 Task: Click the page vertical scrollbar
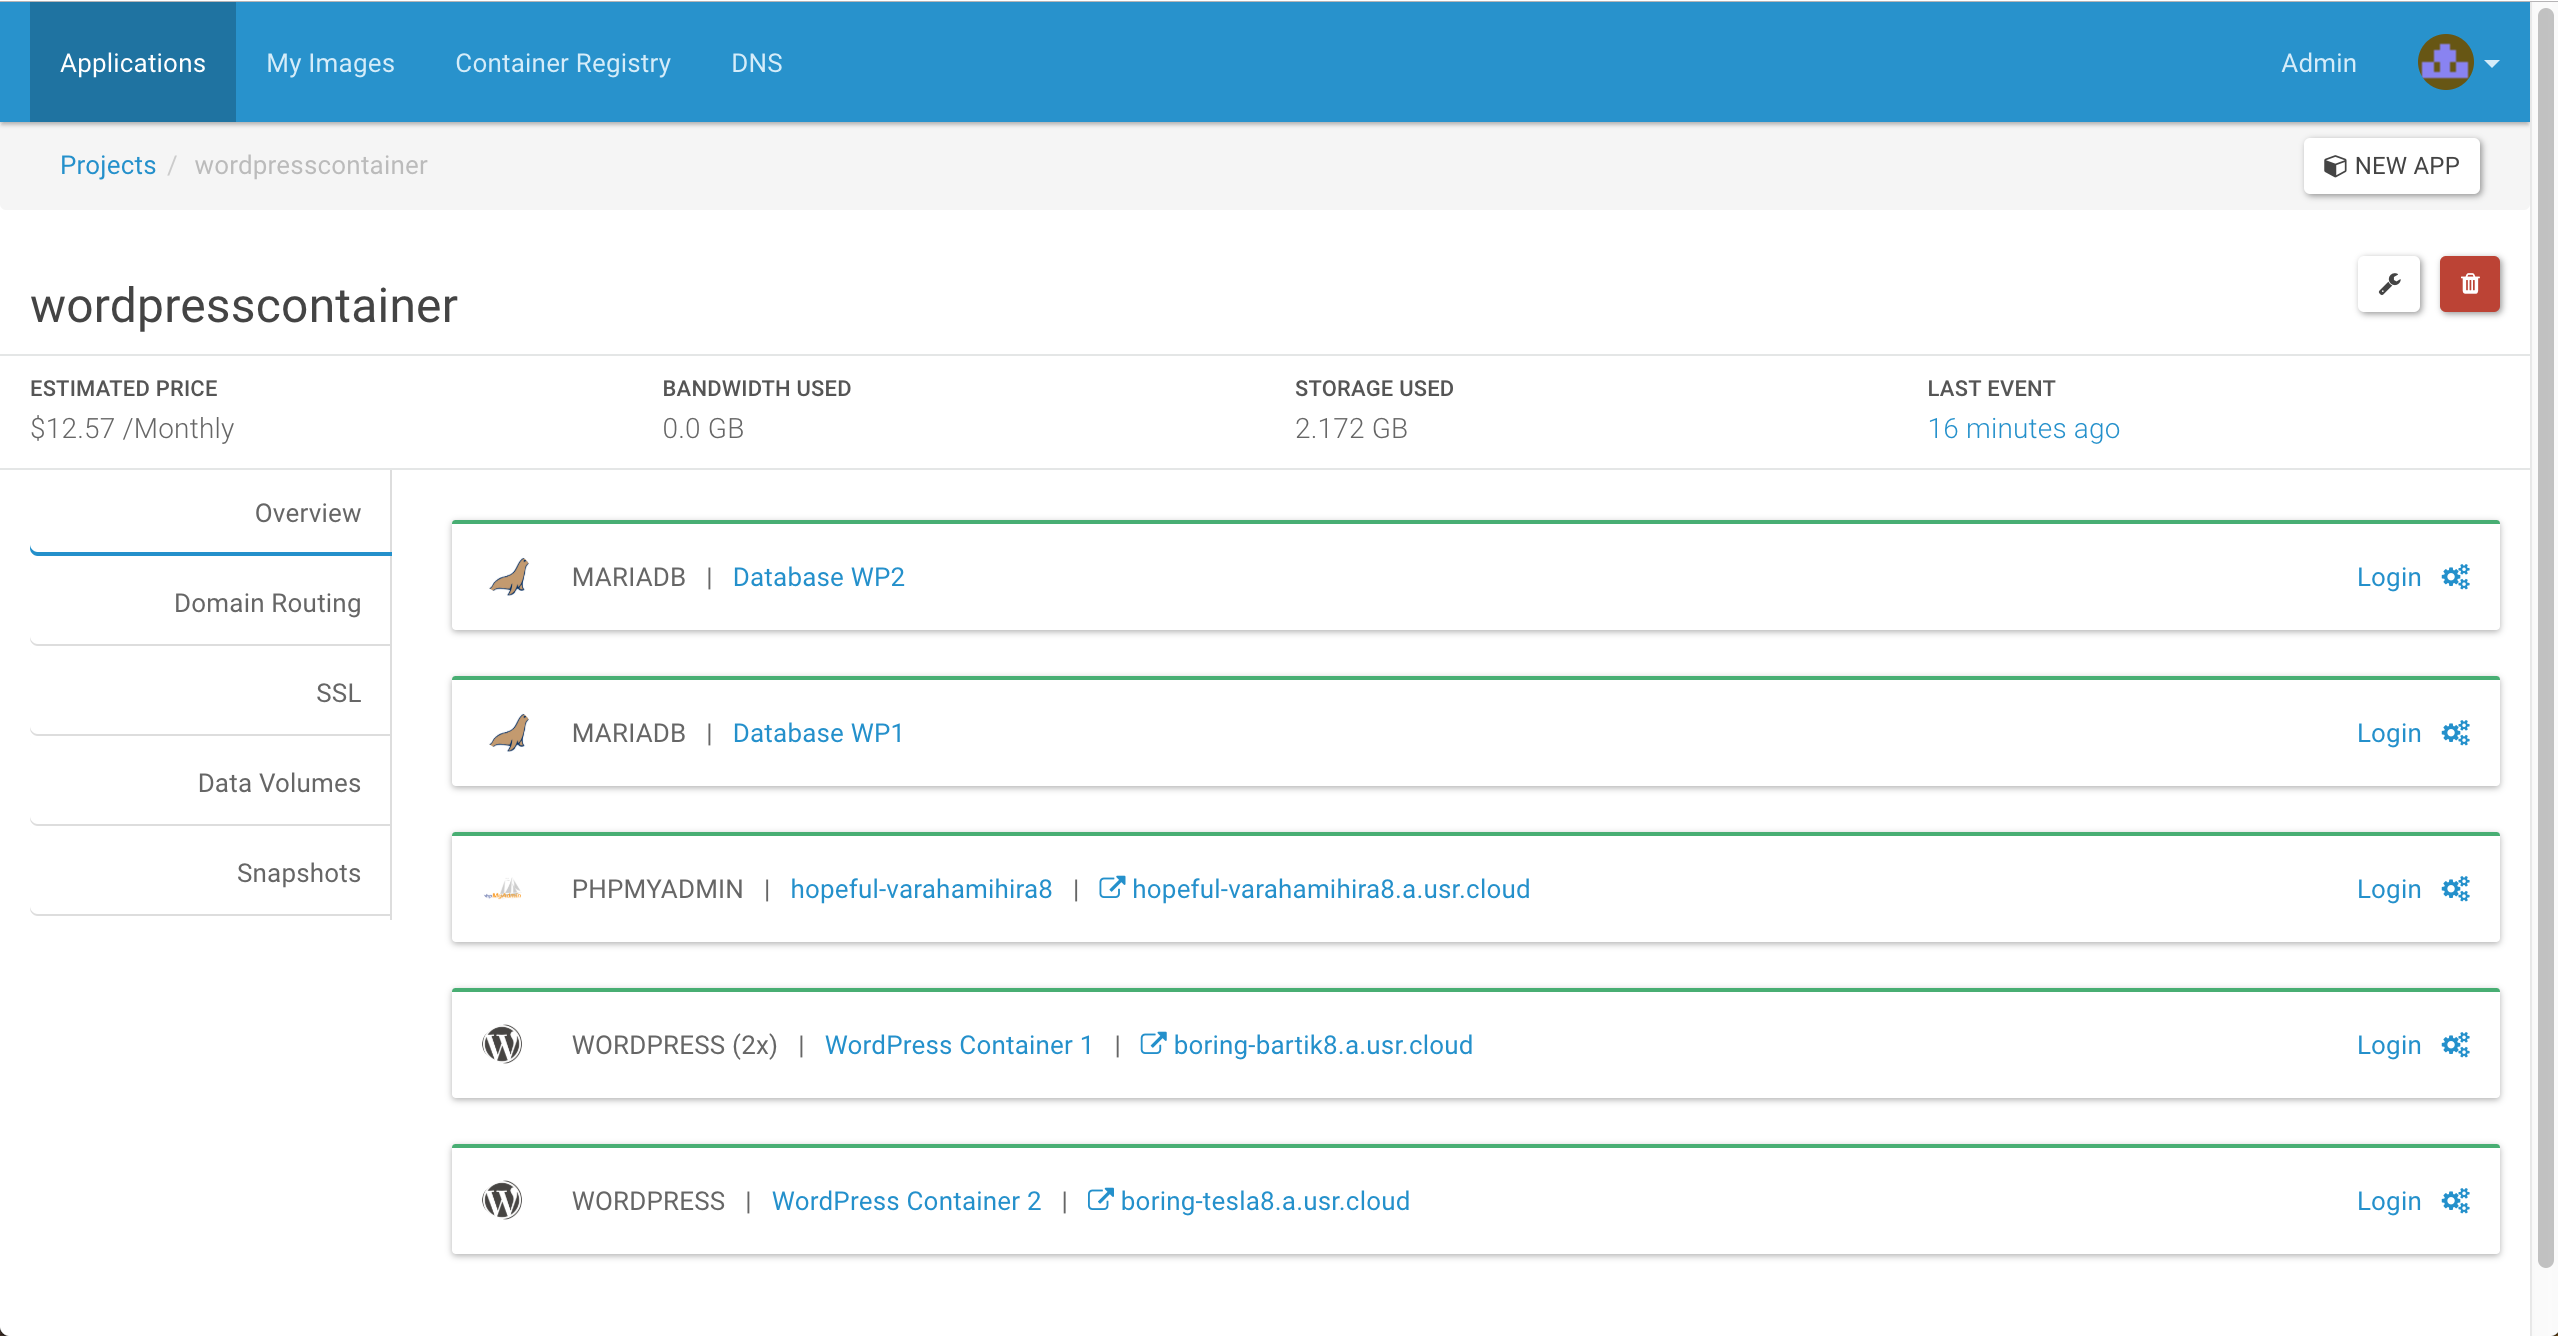(2547, 640)
